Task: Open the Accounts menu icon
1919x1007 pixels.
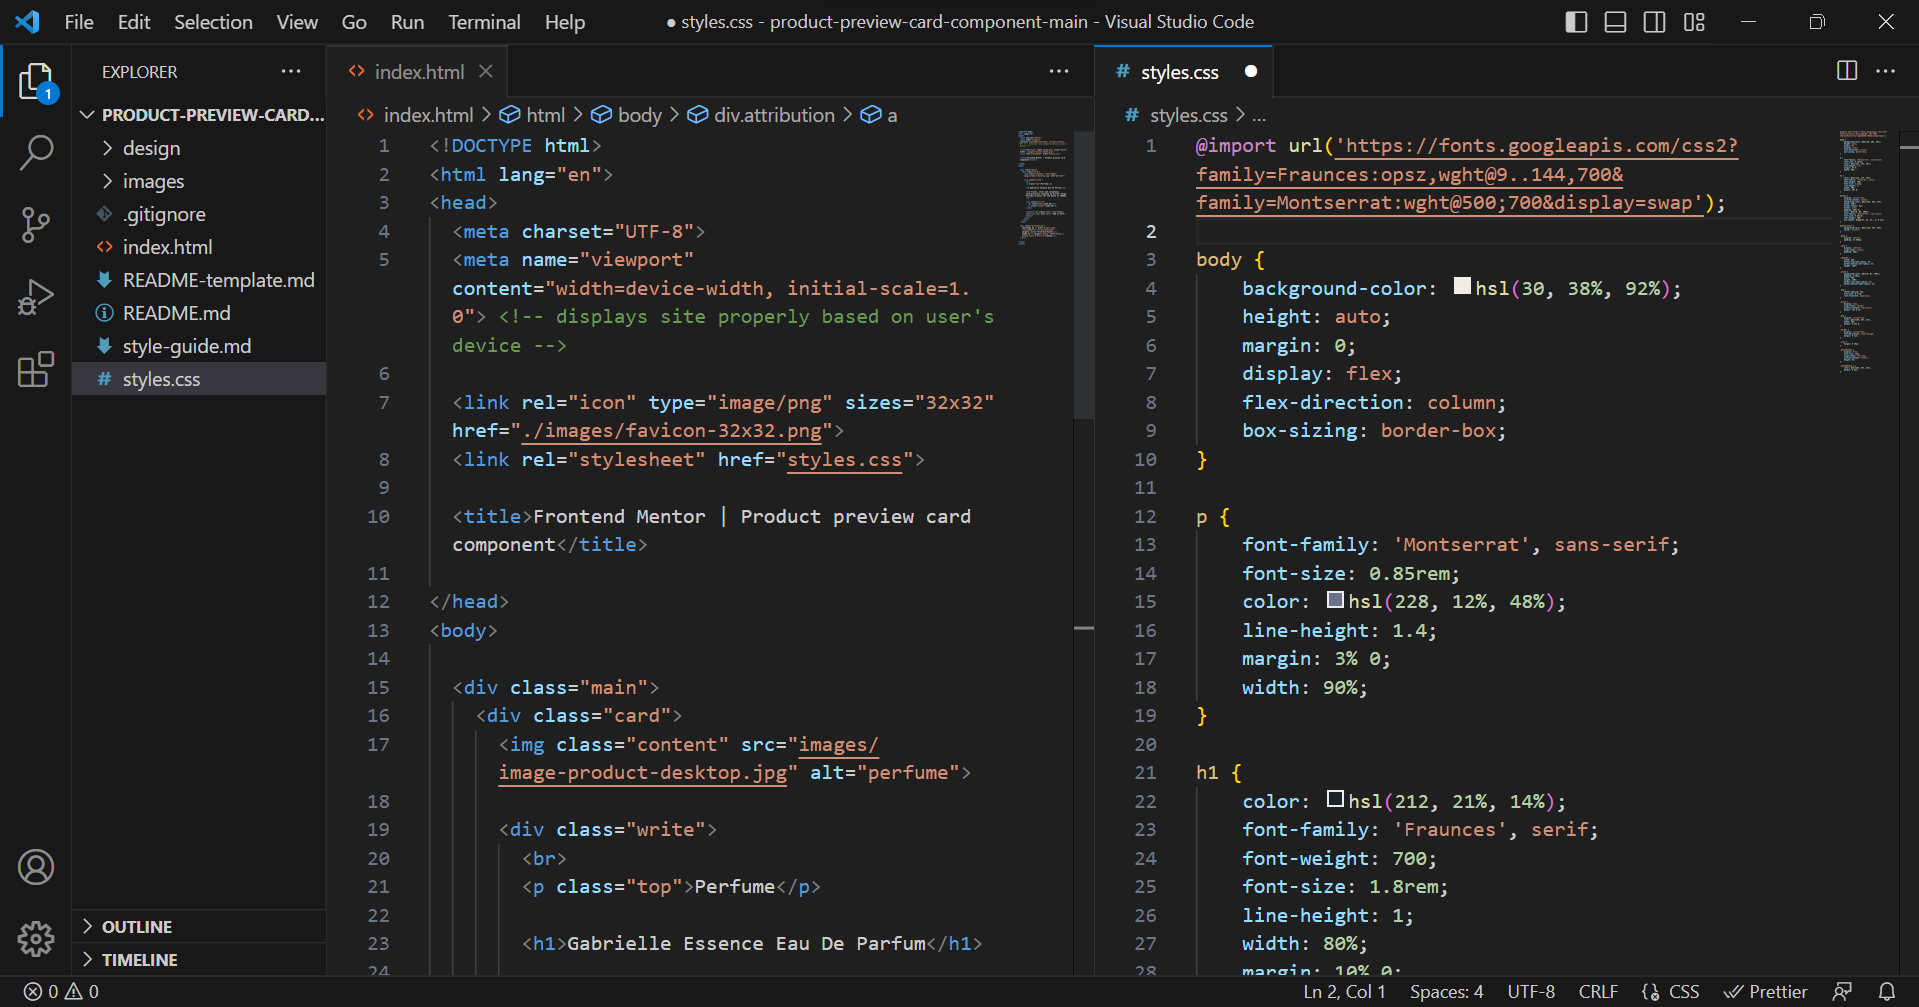Action: (36, 867)
